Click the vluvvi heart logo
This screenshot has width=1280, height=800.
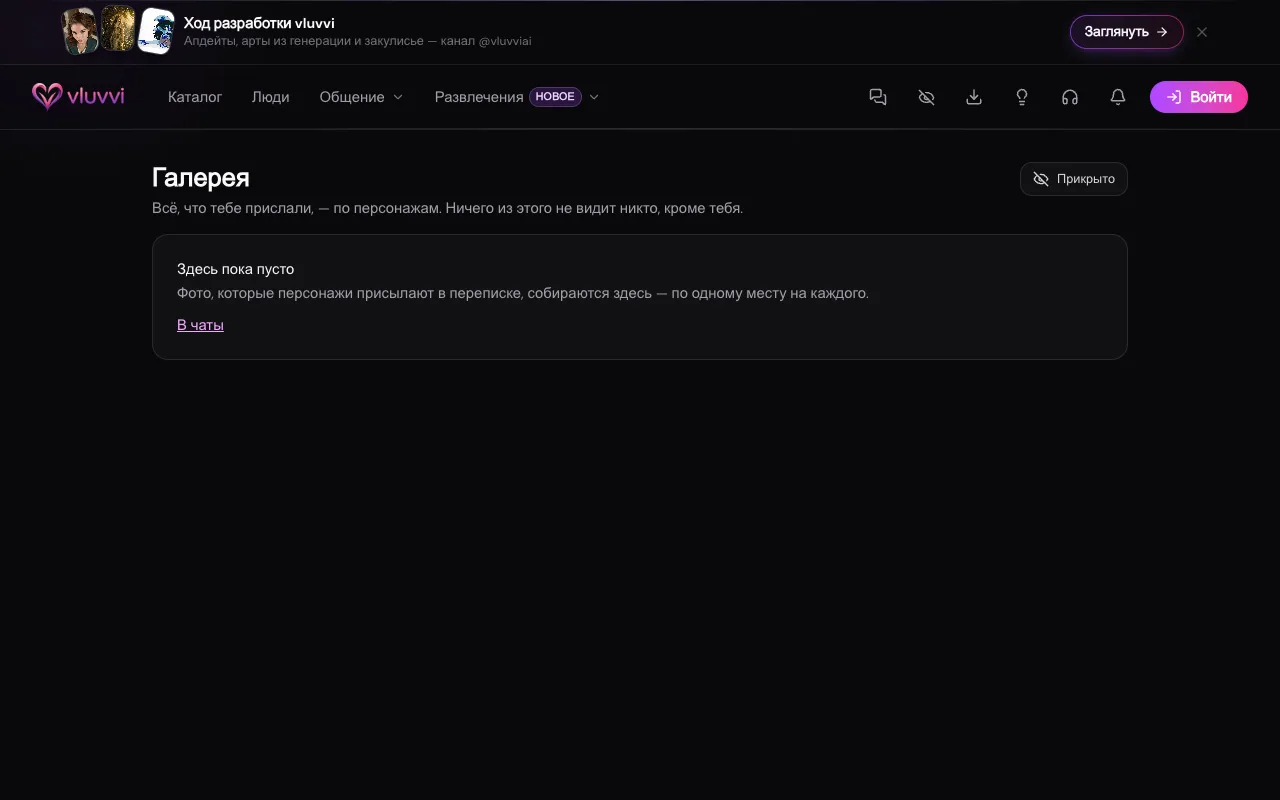(x=78, y=96)
